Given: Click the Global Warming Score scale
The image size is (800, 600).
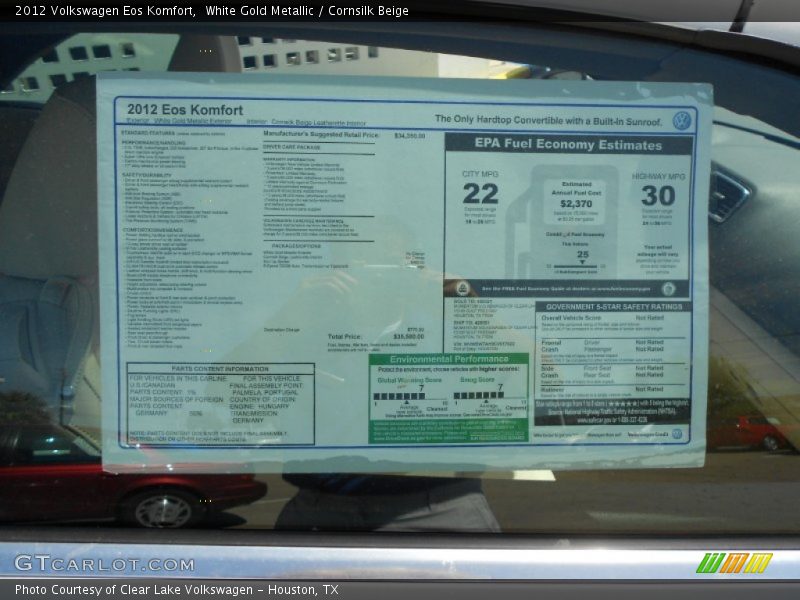Looking at the screenshot, I should [409, 394].
